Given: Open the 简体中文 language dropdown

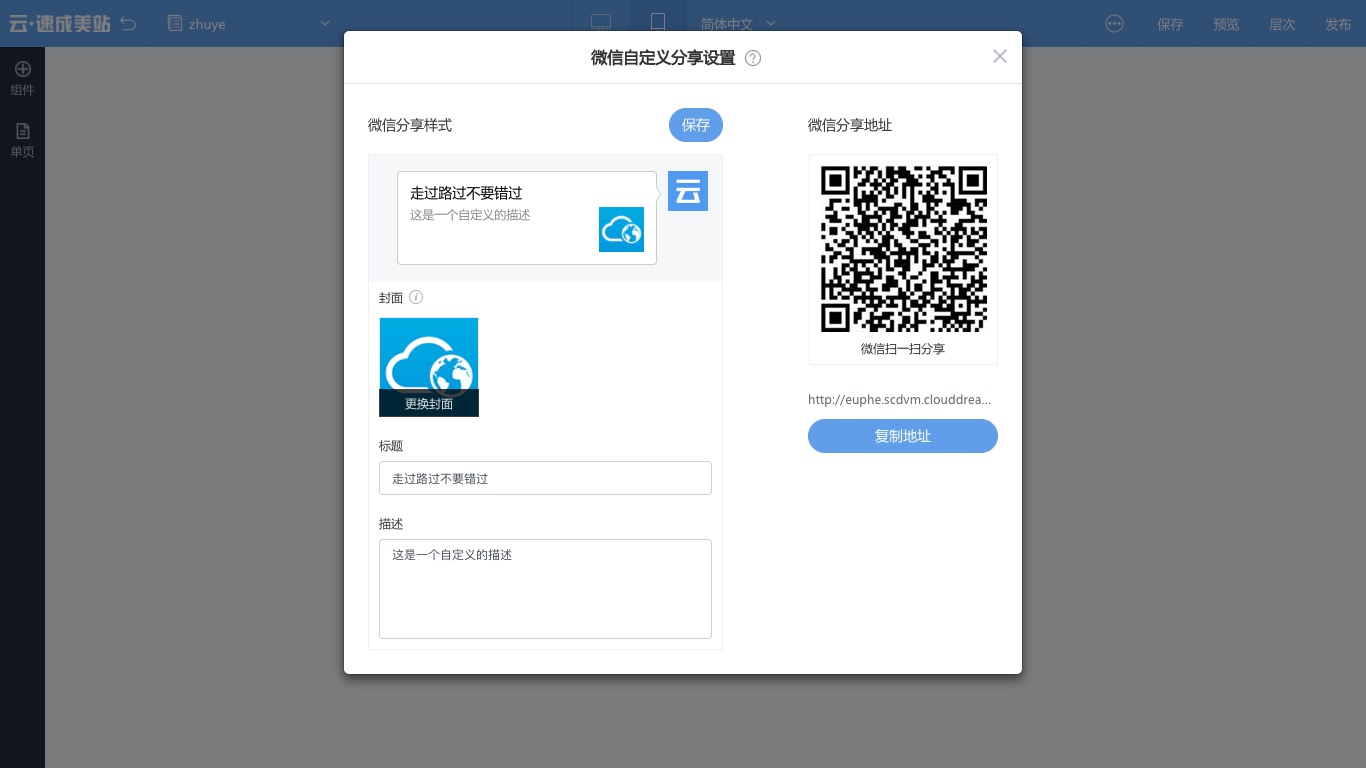Looking at the screenshot, I should [737, 23].
